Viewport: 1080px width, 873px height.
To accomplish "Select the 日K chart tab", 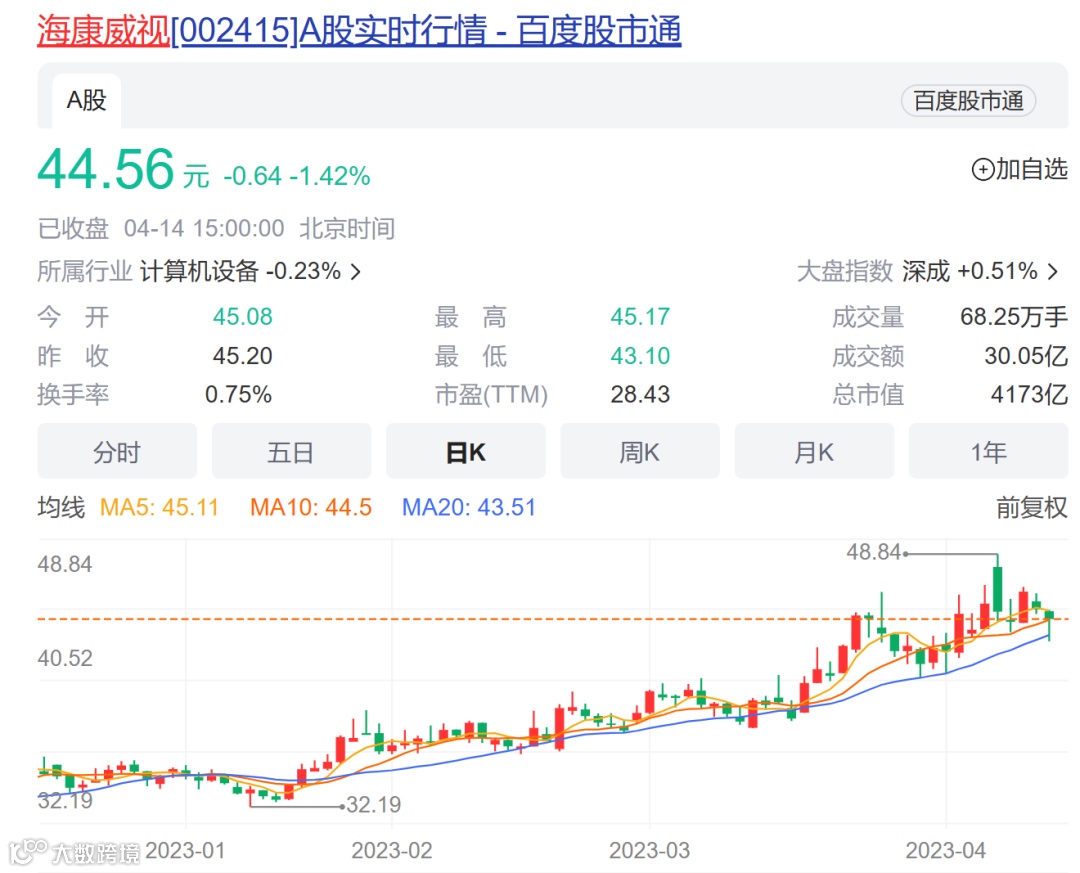I will tap(466, 452).
